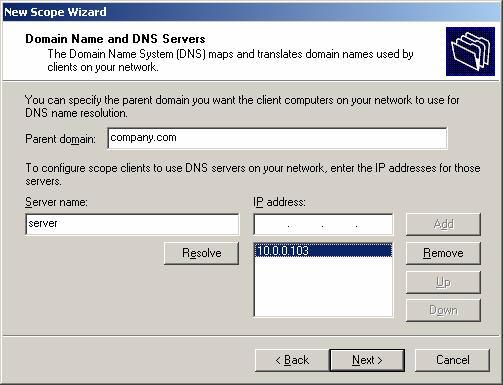Select 10.0.0.103 in the IP list
This screenshot has width=503, height=385.
pyautogui.click(x=323, y=251)
